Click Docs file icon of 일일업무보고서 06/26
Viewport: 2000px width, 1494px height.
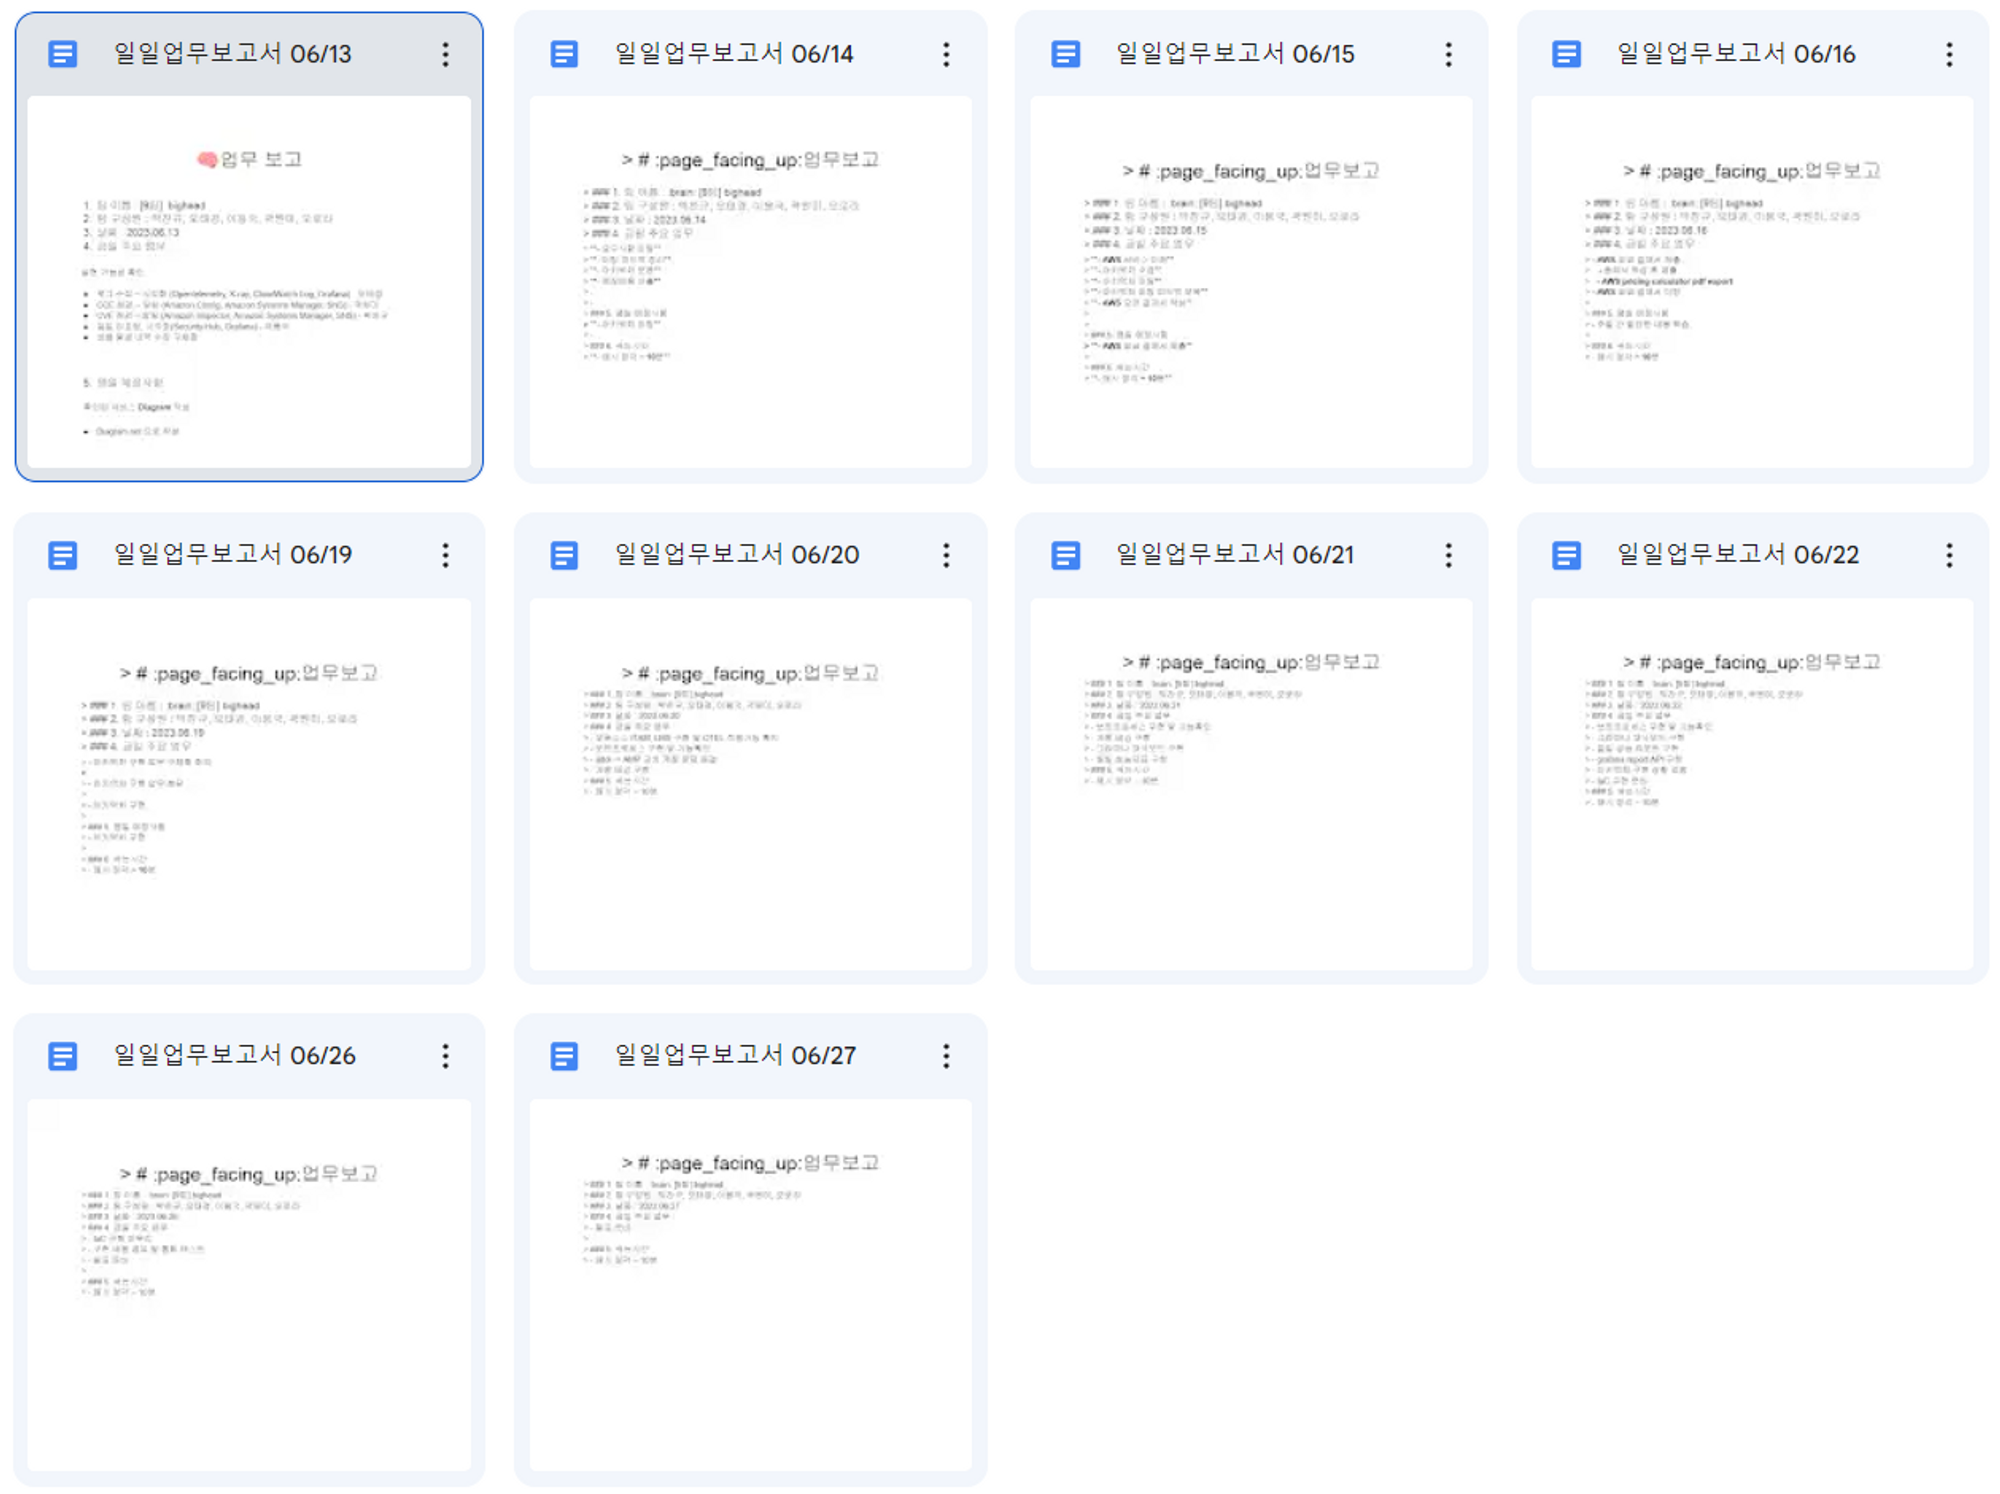[x=63, y=1056]
